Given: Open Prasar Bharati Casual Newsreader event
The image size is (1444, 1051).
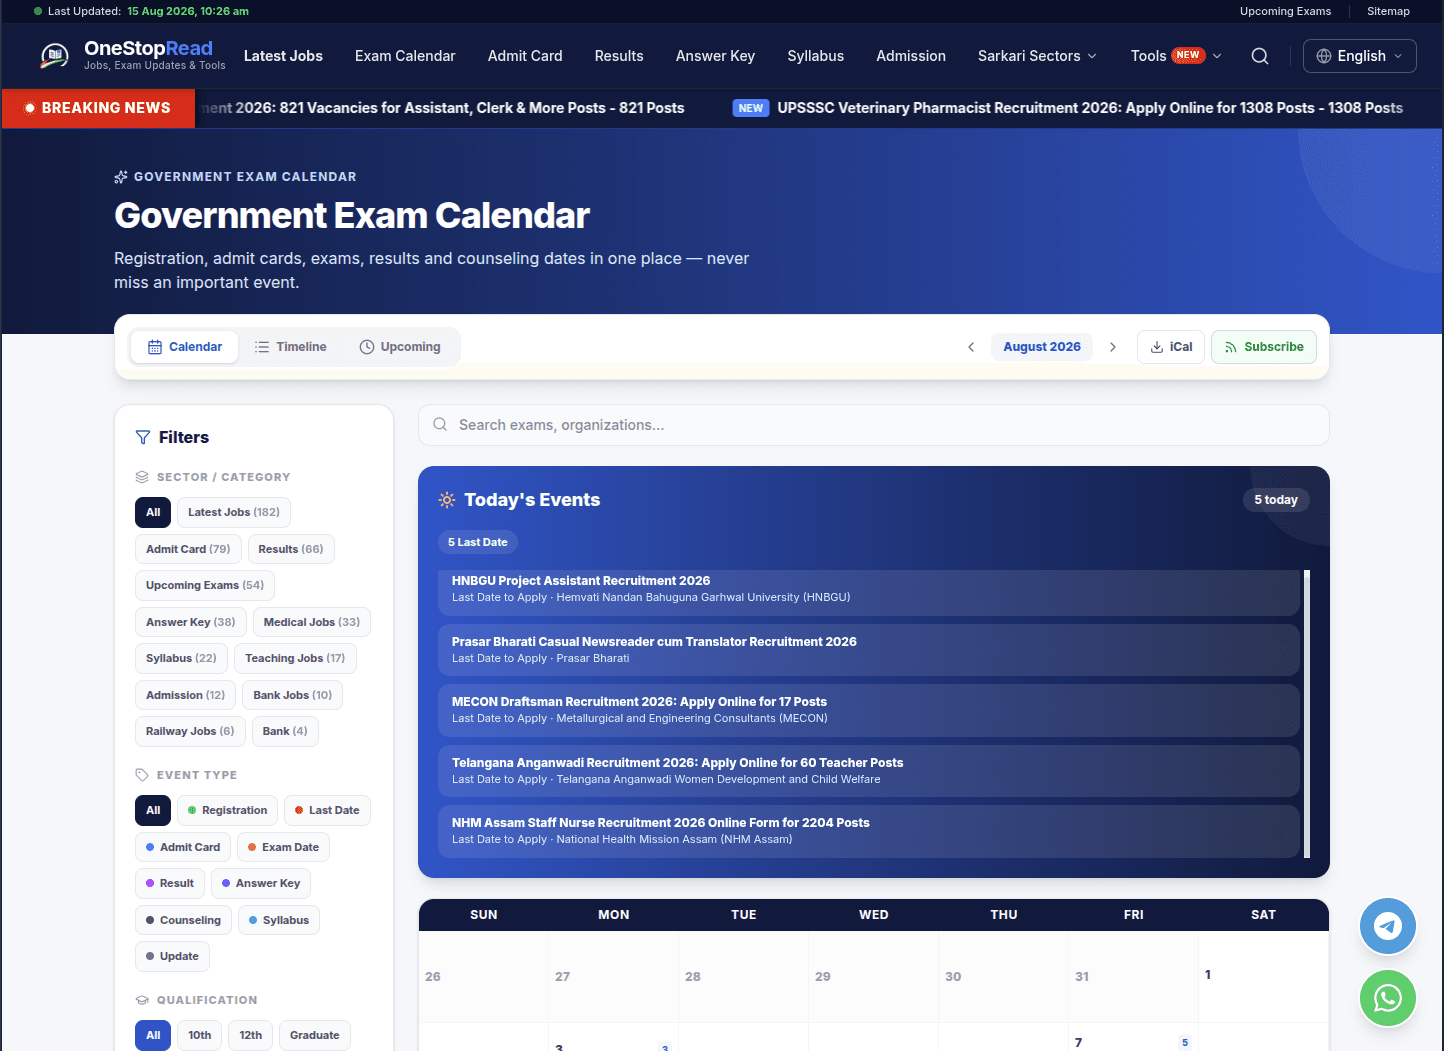Looking at the screenshot, I should click(869, 650).
